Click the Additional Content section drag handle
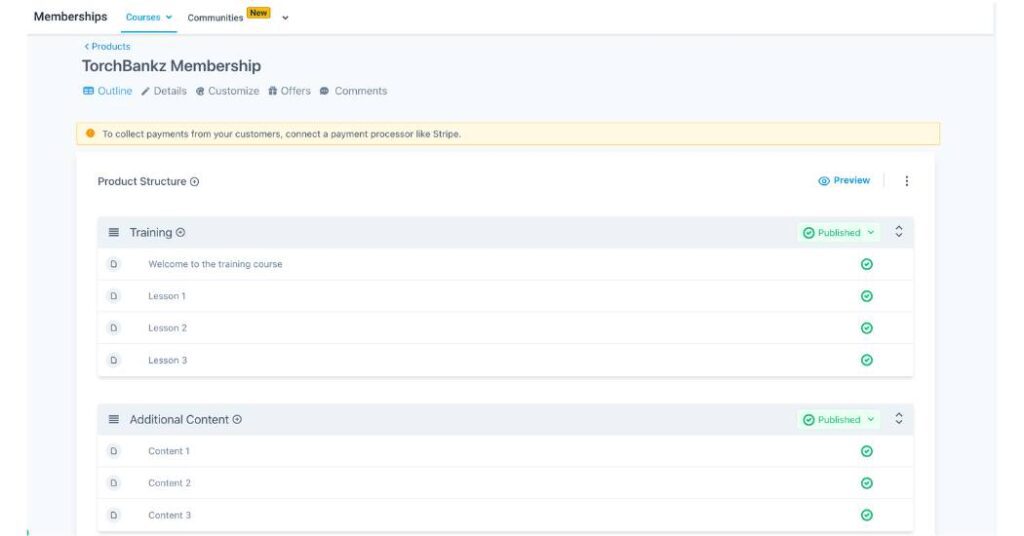This screenshot has width=1024, height=536. pos(114,419)
